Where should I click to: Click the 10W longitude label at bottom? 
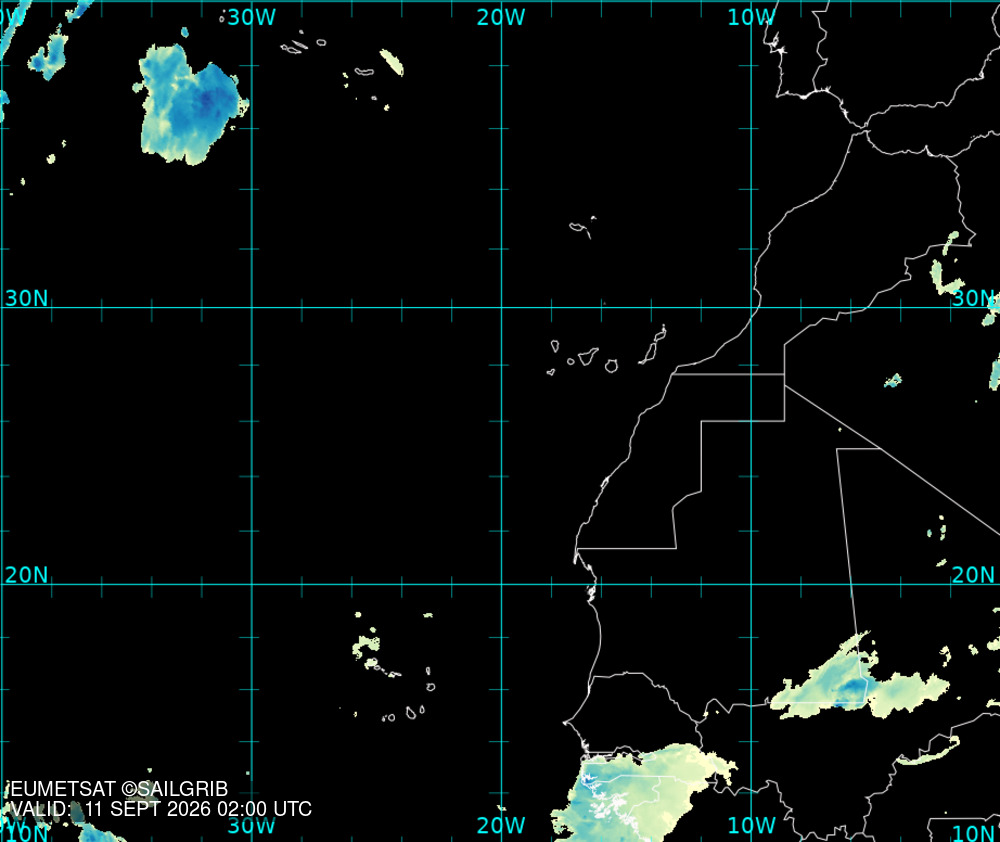[x=752, y=825]
